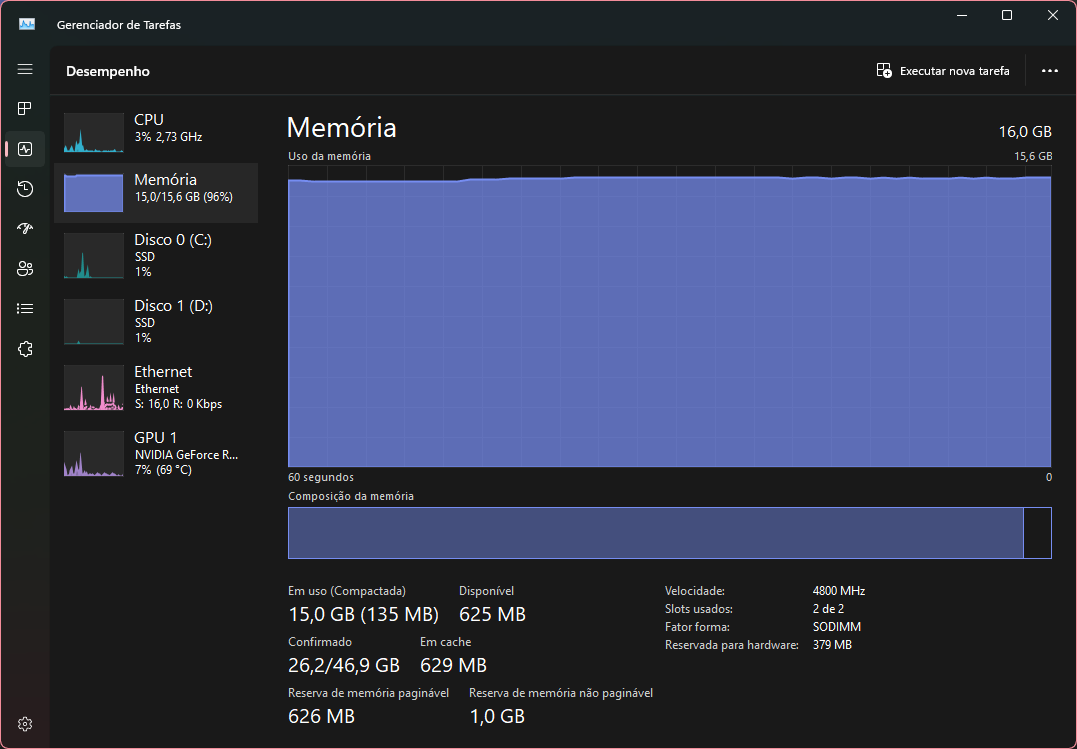Click the 629 MB Em cache value
1077x749 pixels.
[453, 665]
